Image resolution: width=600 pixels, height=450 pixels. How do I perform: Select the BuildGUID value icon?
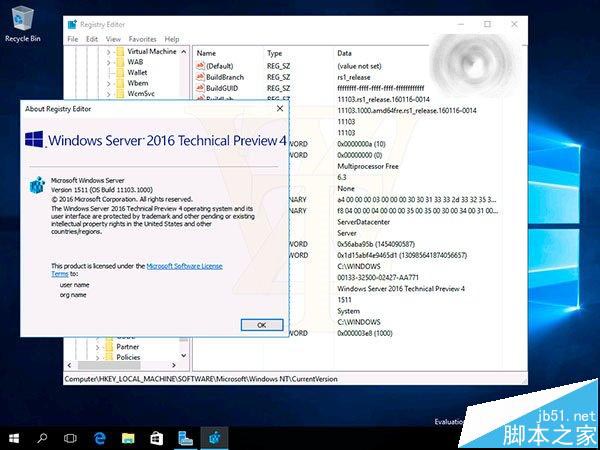(x=200, y=88)
